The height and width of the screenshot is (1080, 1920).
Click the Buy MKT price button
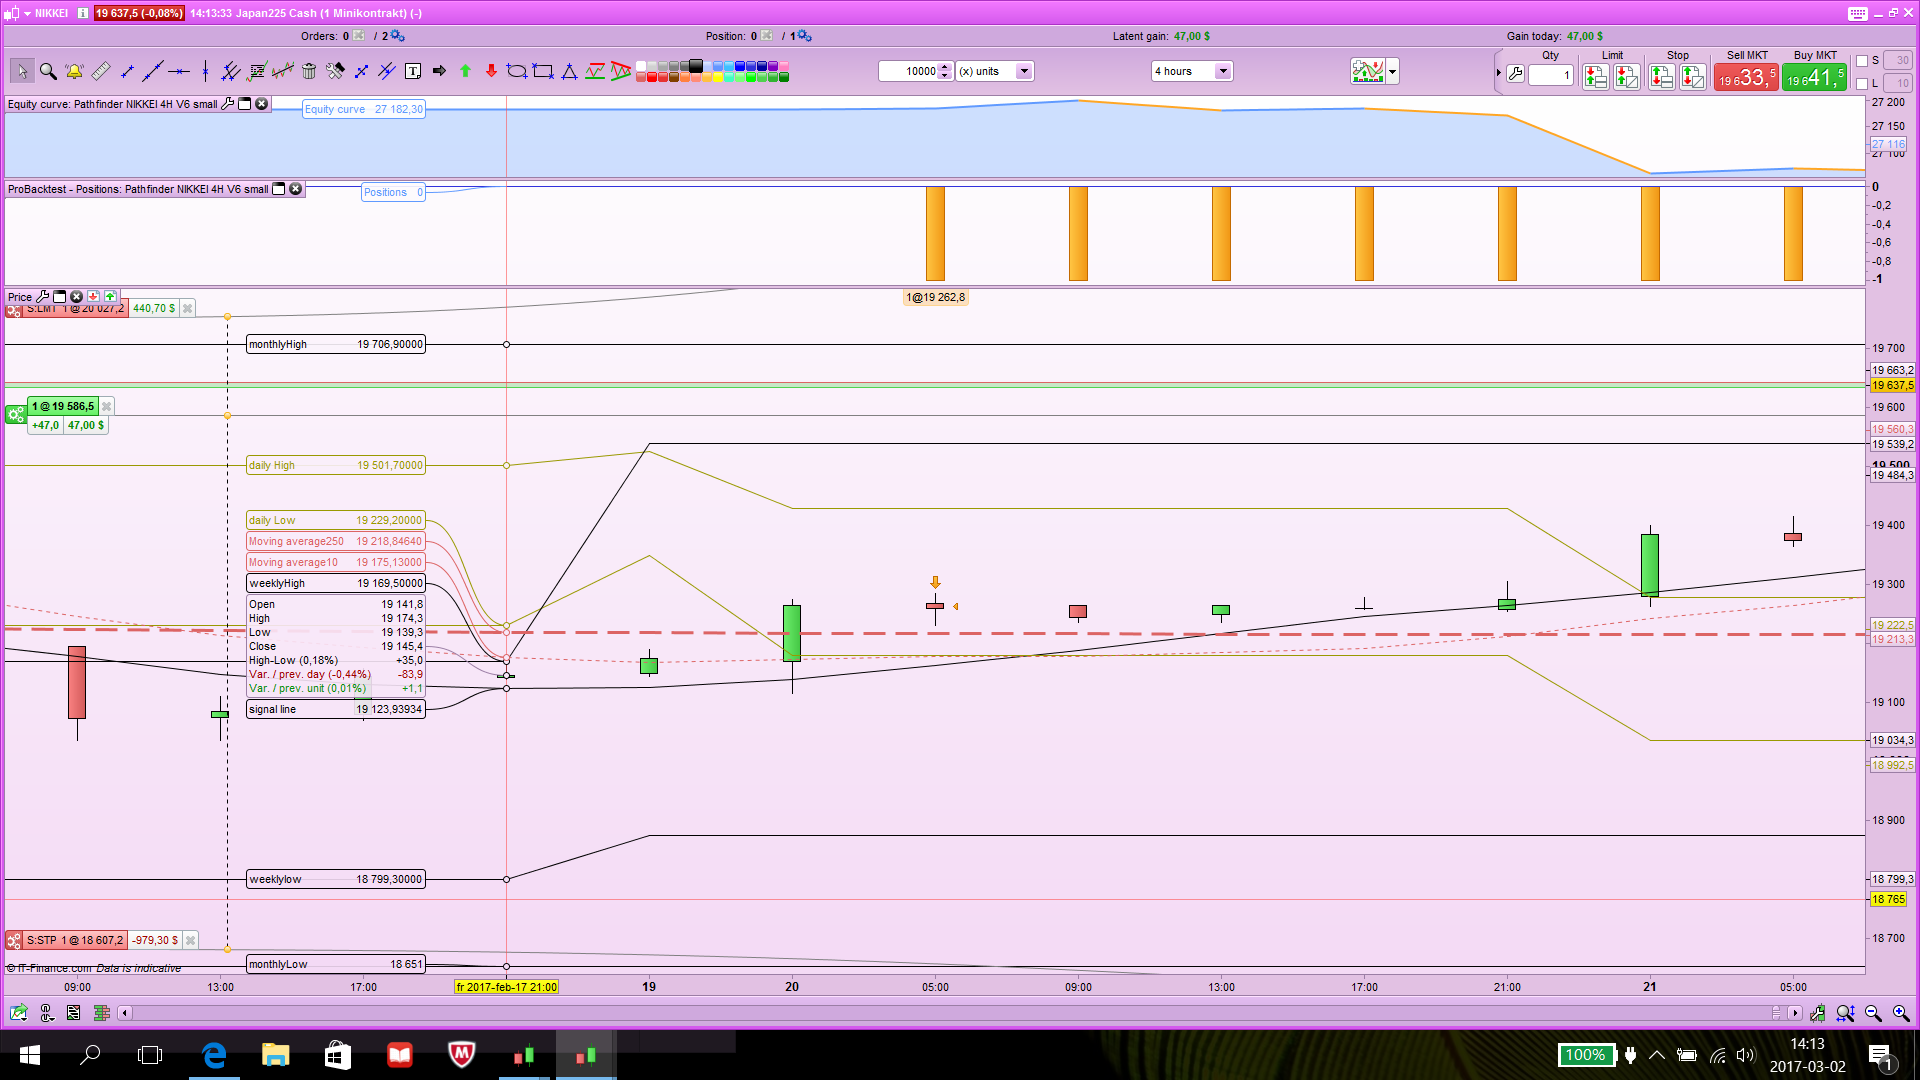point(1814,77)
